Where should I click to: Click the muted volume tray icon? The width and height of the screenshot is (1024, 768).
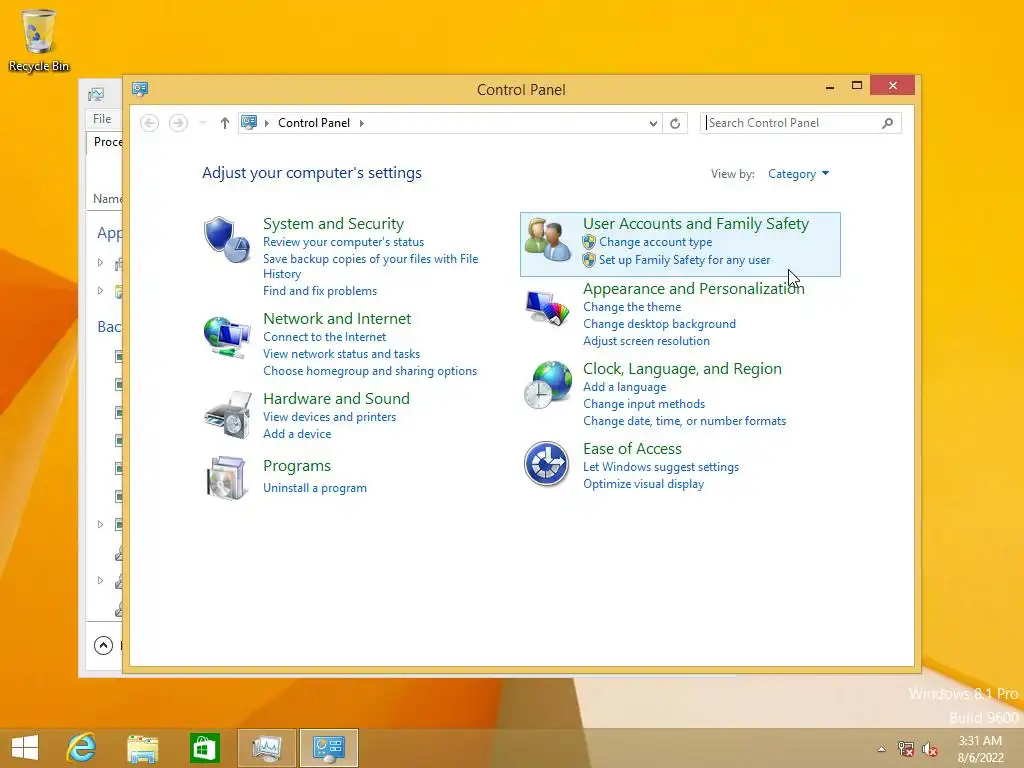(x=930, y=748)
